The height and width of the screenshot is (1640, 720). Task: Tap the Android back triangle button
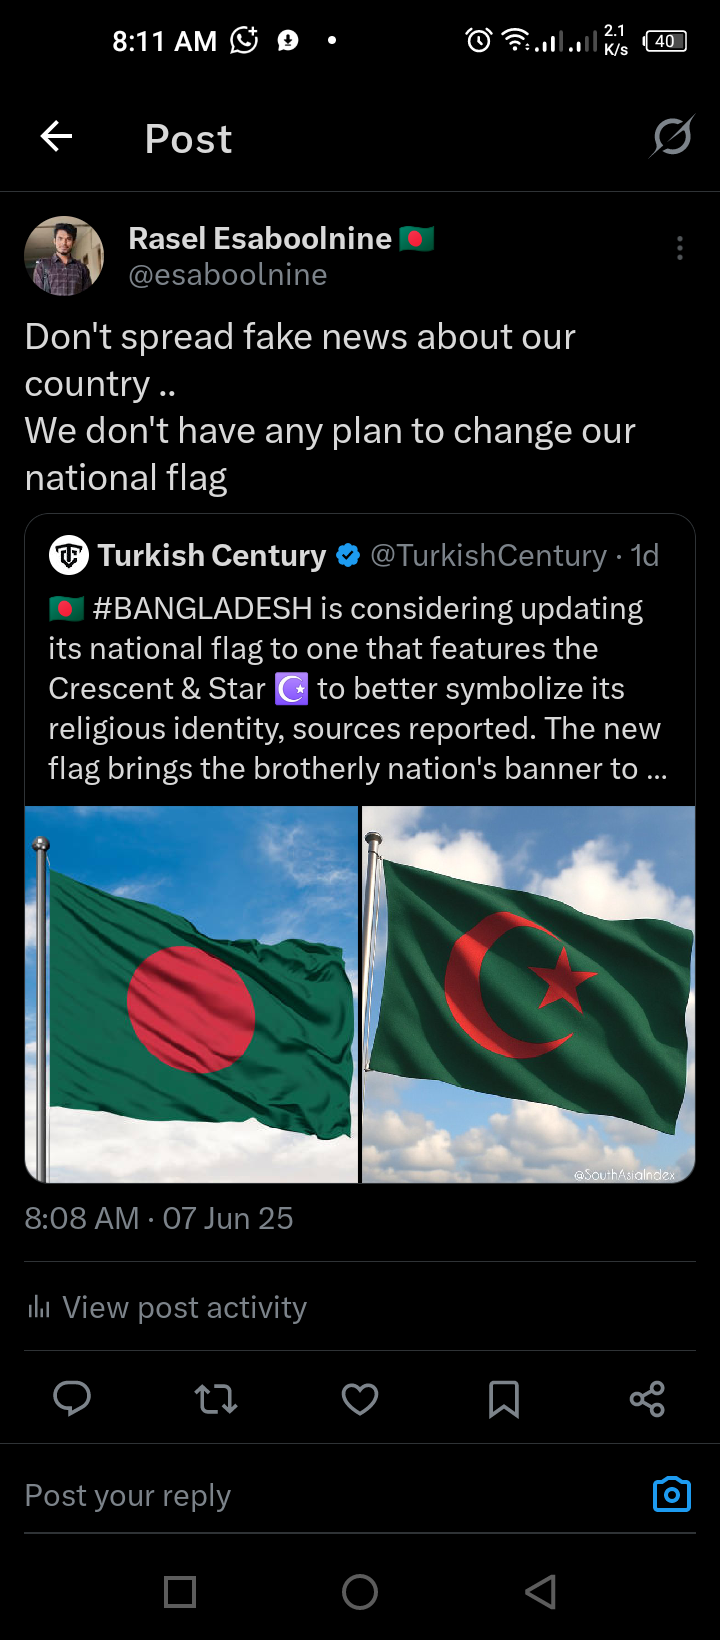tap(541, 1591)
